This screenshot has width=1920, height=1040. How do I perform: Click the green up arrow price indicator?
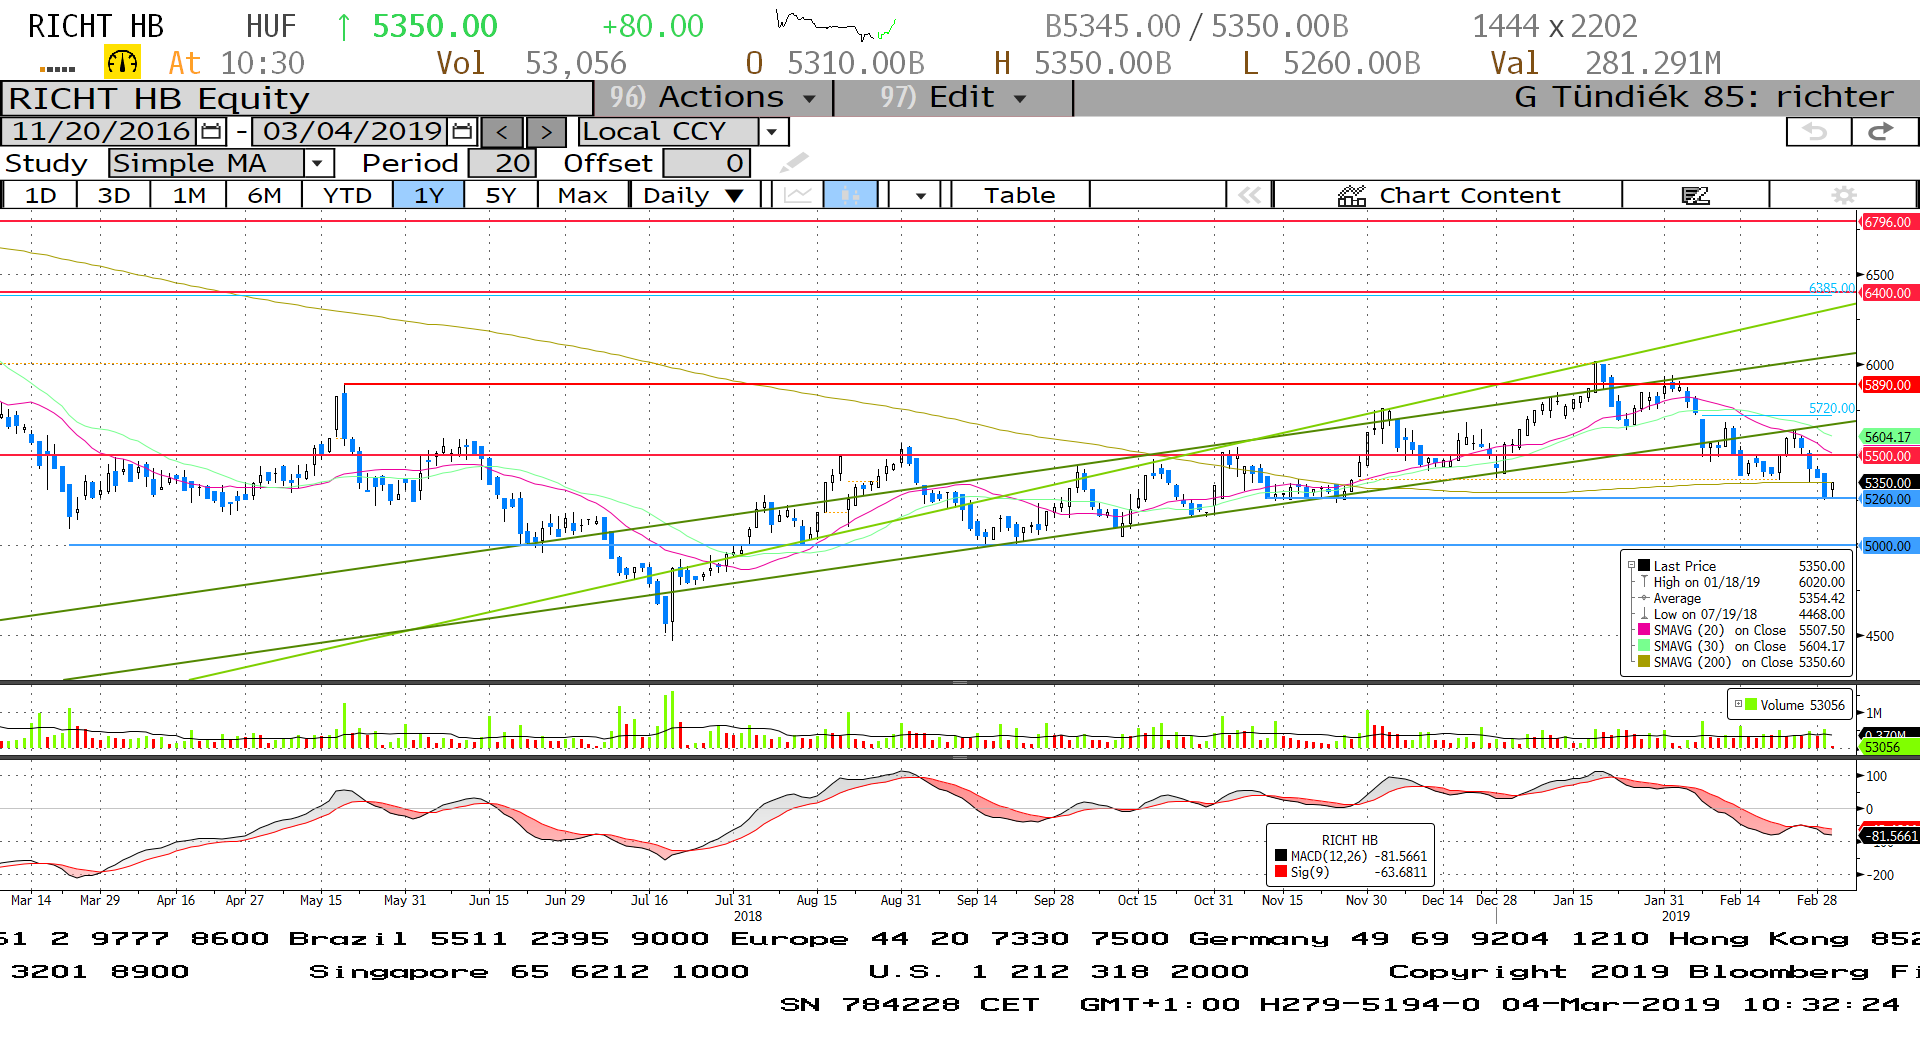click(x=344, y=27)
